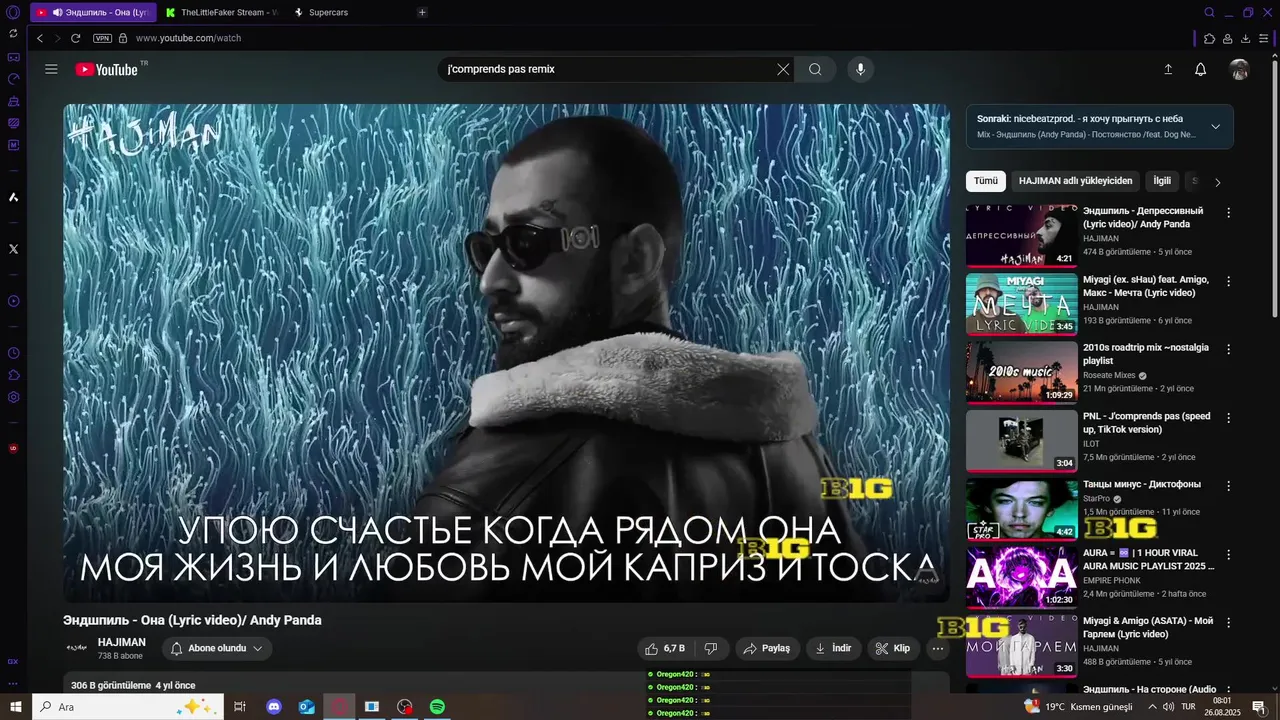Show more filter chips with right chevron
The width and height of the screenshot is (1280, 720).
click(1217, 182)
